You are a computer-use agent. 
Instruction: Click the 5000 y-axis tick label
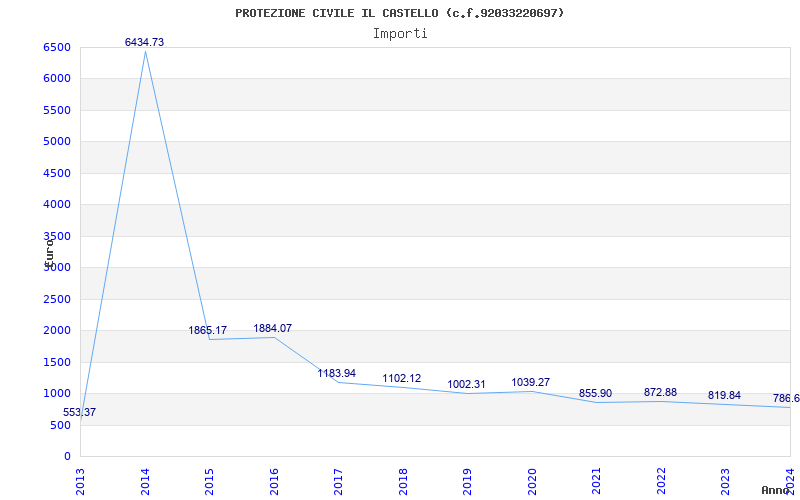tap(57, 141)
